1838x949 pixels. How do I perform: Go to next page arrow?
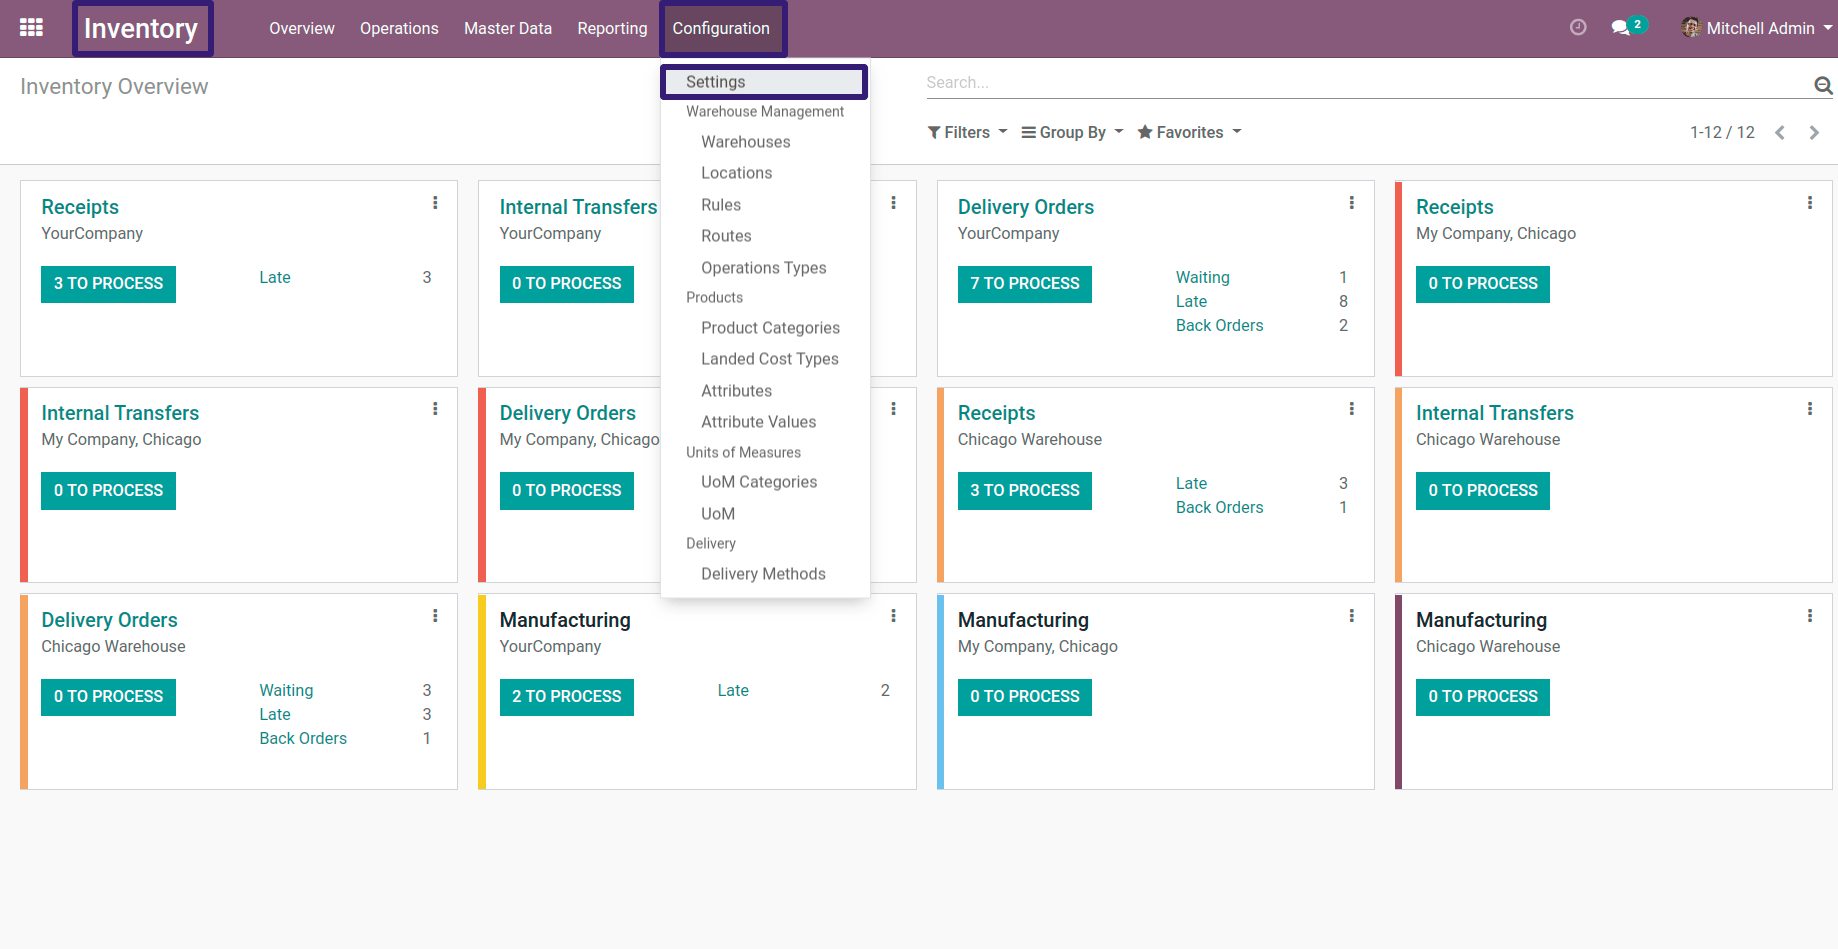coord(1814,133)
